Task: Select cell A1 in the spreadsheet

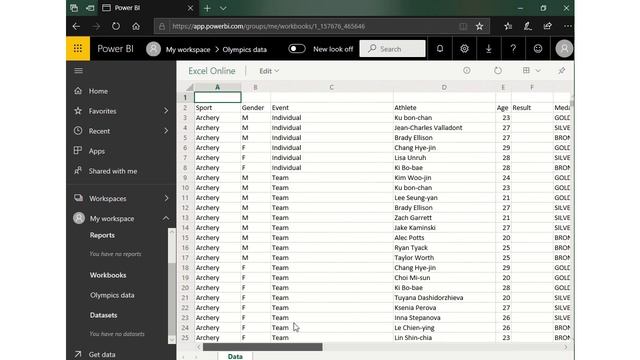Action: pyautogui.click(x=218, y=97)
